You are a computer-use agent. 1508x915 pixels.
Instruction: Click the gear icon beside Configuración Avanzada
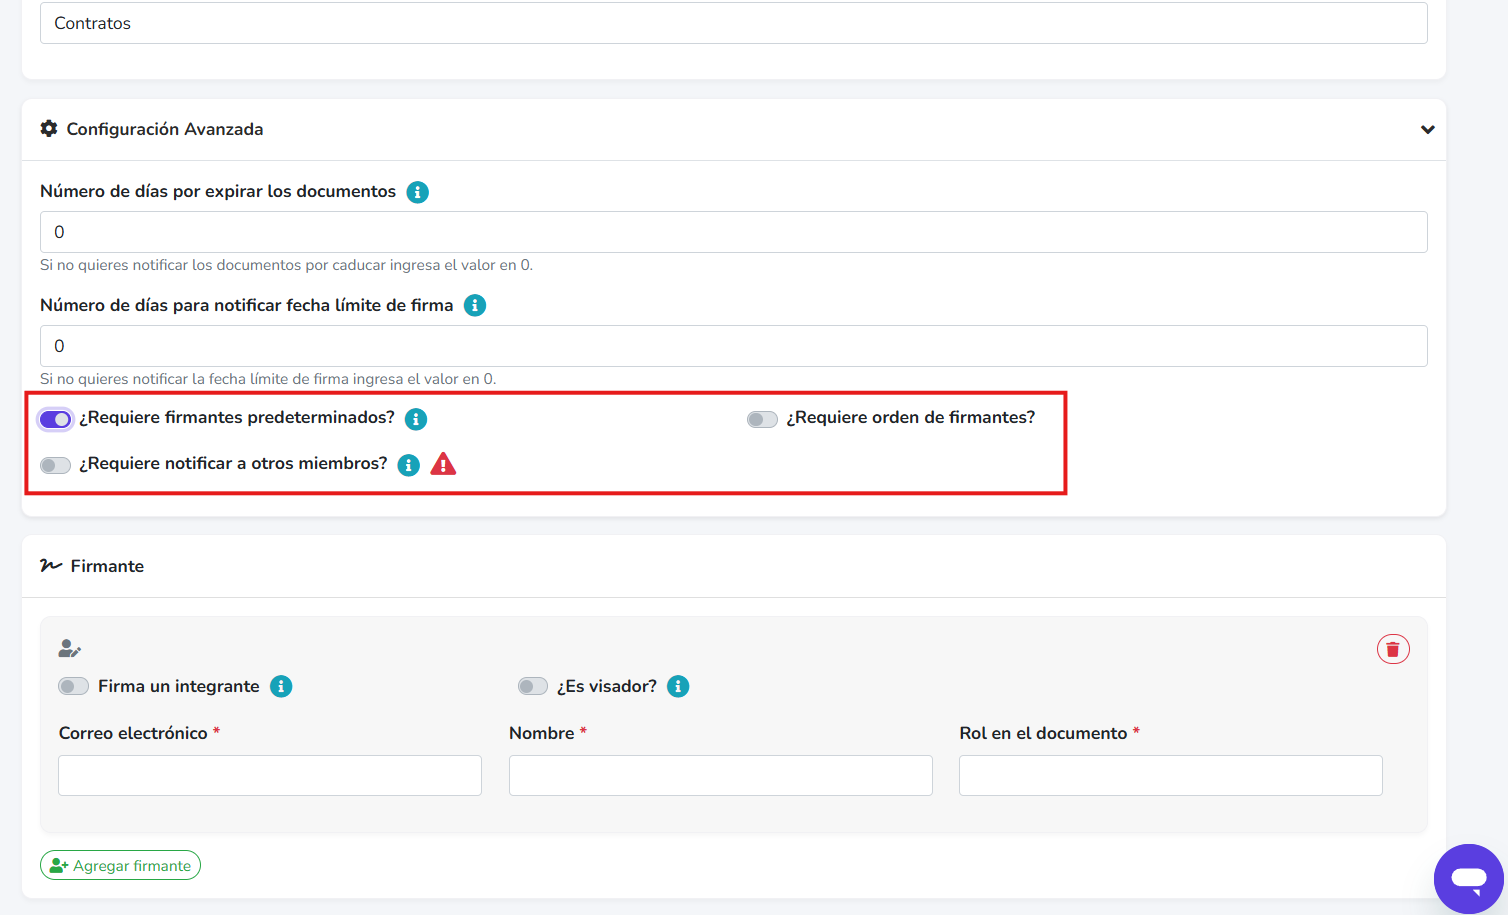pyautogui.click(x=48, y=128)
